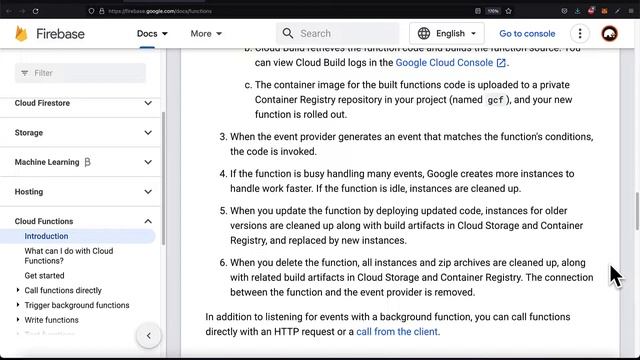Expand the Machine Learning section
The image size is (640, 360).
pyautogui.click(x=148, y=162)
